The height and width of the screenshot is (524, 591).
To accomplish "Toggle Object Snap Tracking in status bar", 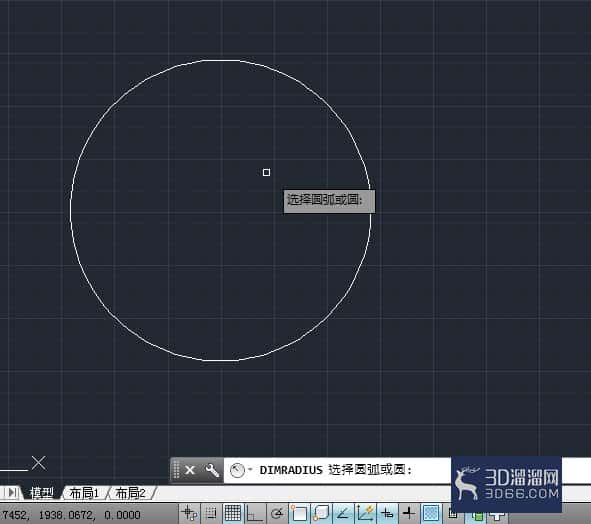I will [x=343, y=513].
